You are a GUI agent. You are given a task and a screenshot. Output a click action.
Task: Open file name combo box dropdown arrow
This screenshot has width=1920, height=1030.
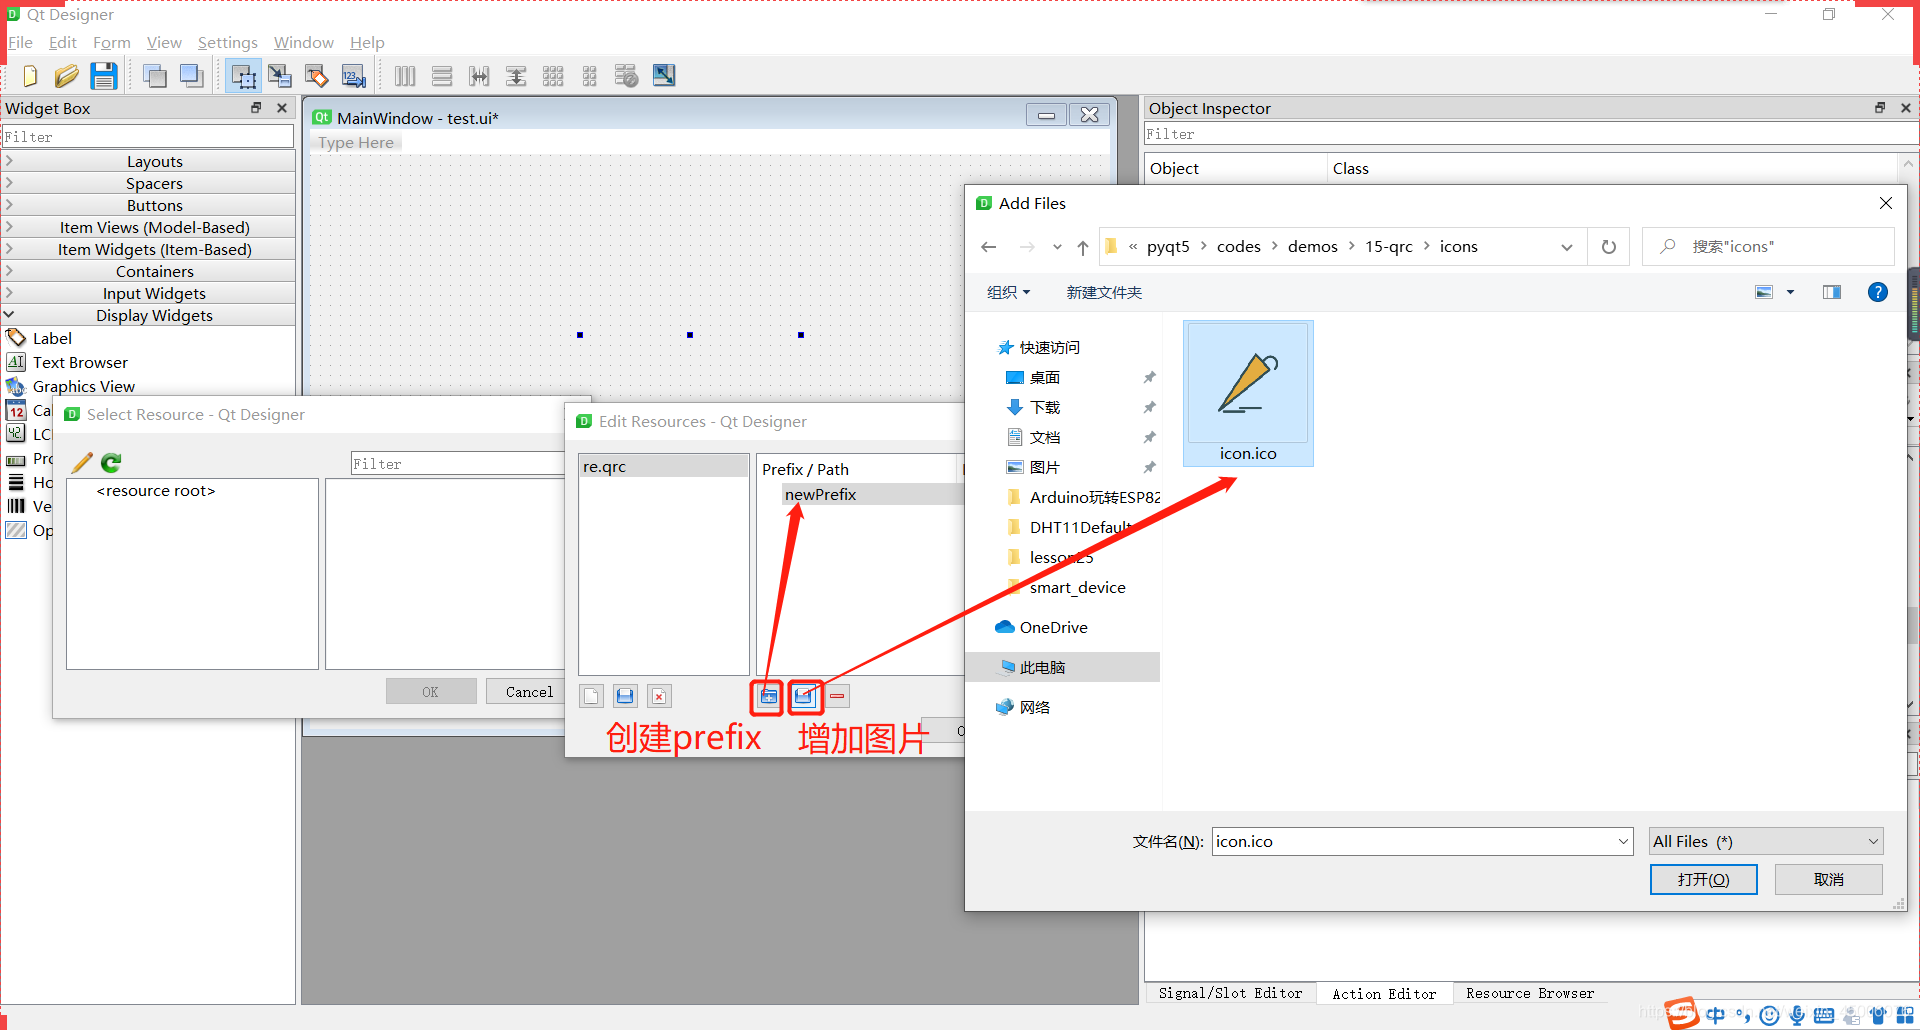point(1623,841)
